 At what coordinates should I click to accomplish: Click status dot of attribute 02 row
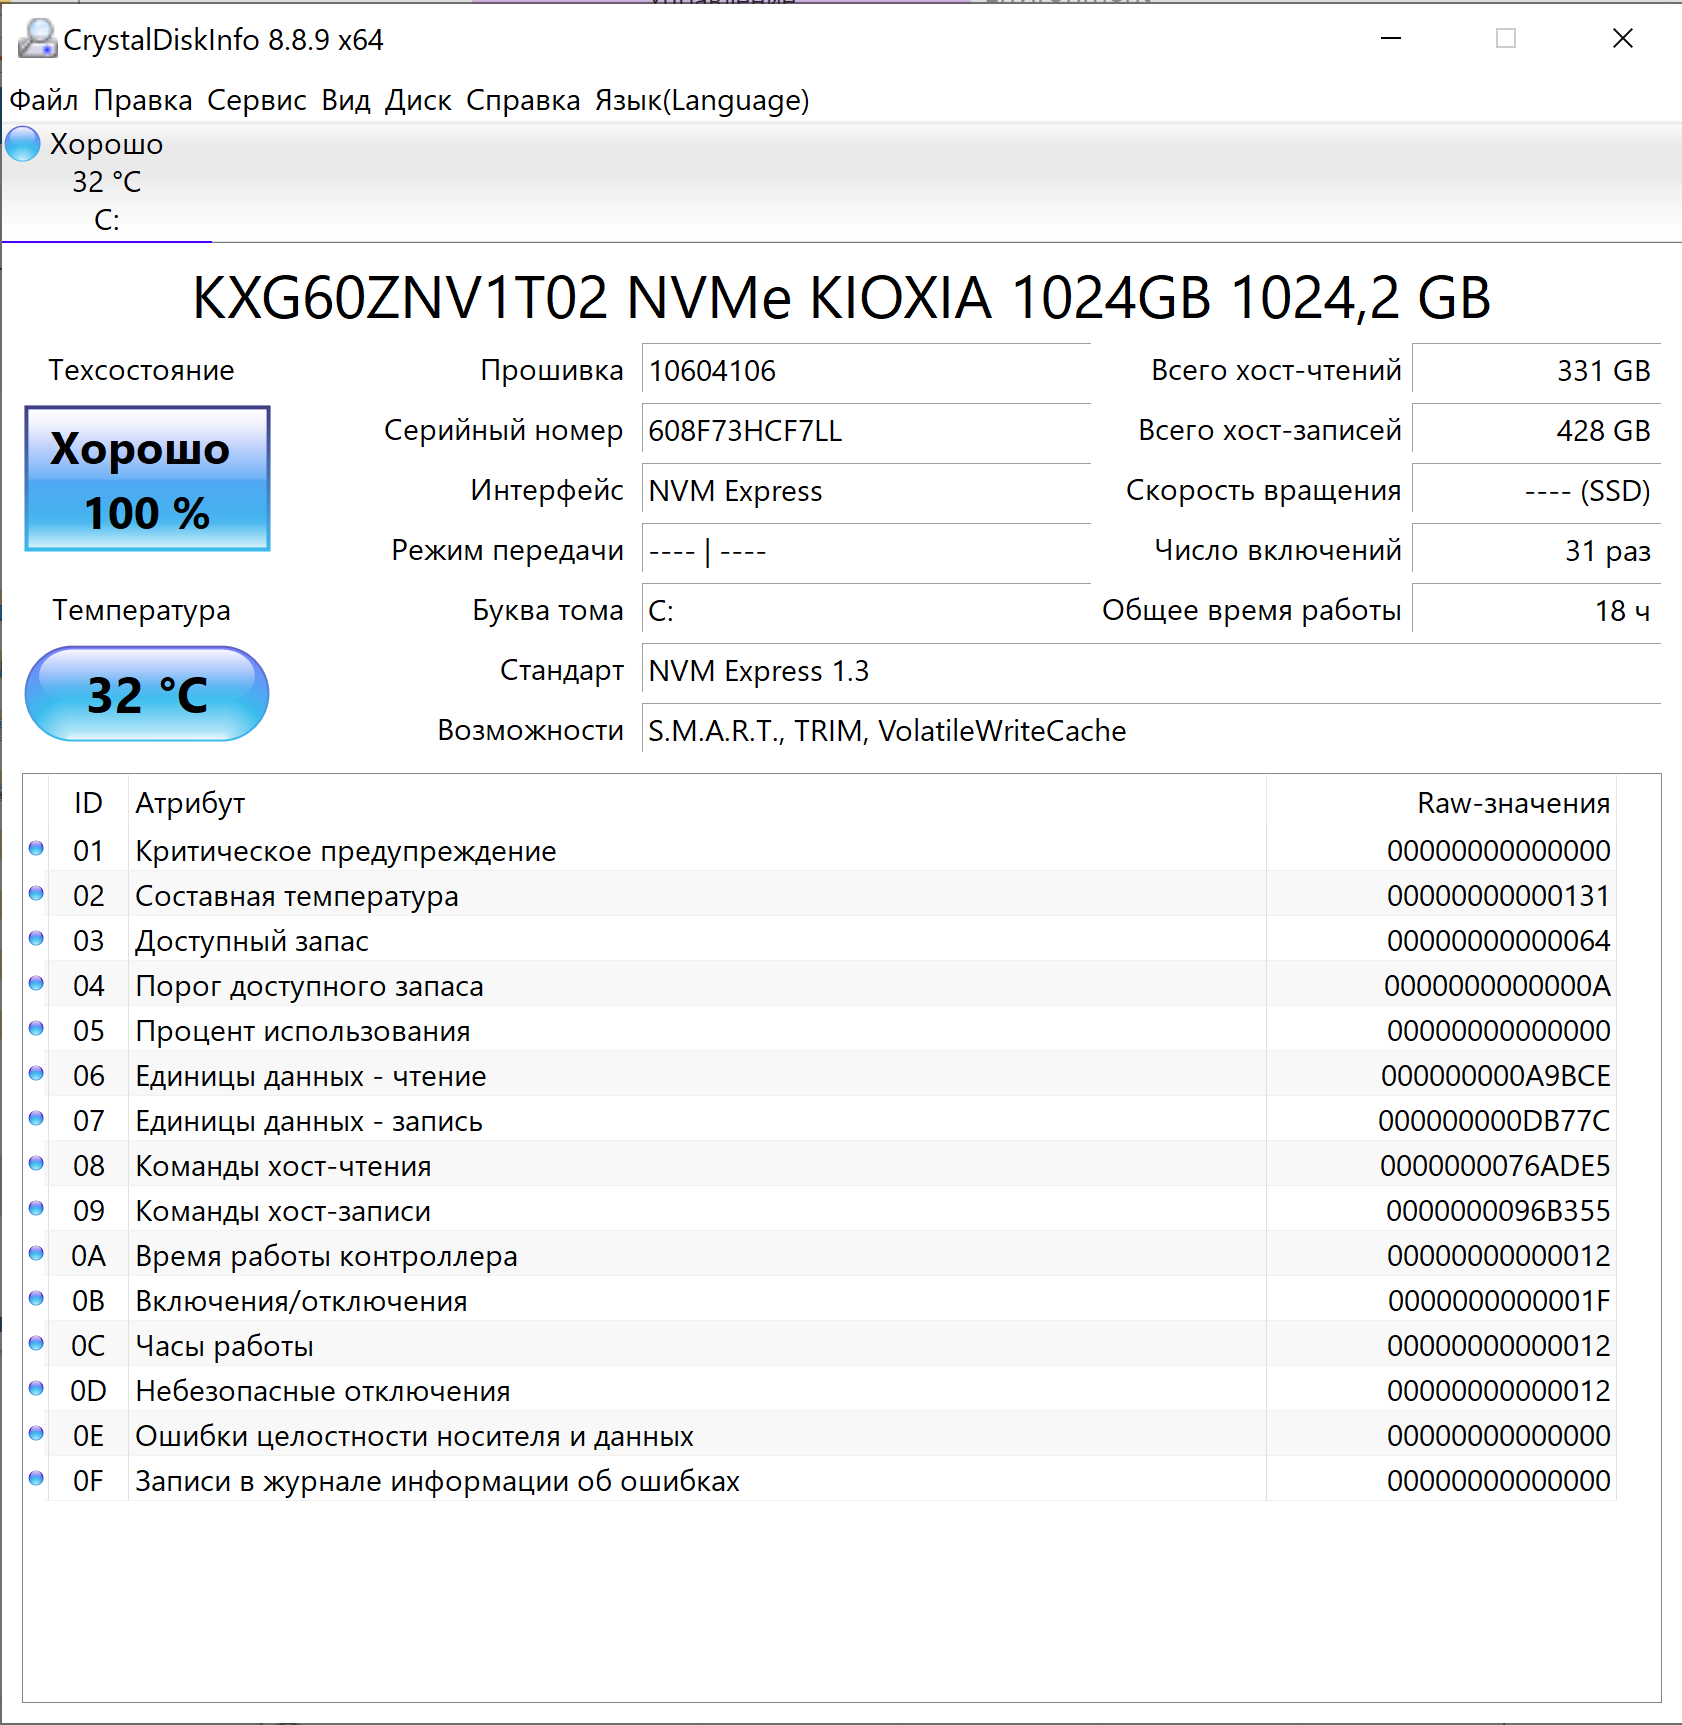pyautogui.click(x=36, y=893)
